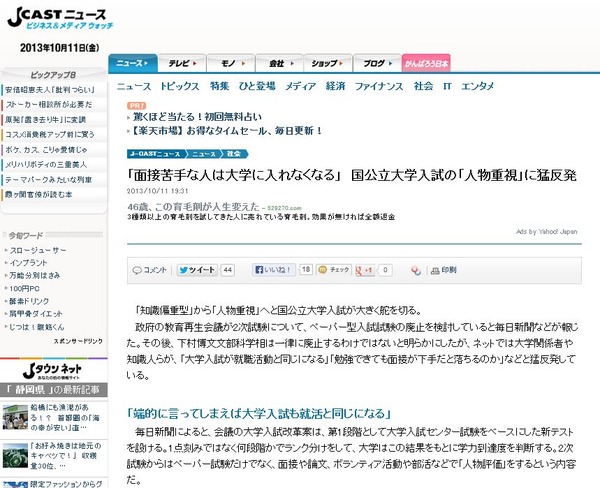Open pickup item 原発「置き去り牛」に変調
Screen dimensions: 600x488
pyautogui.click(x=46, y=120)
